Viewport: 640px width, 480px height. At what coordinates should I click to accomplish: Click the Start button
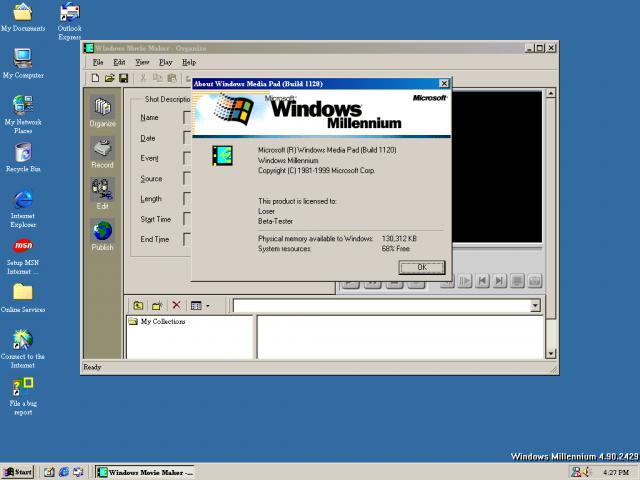(x=18, y=472)
